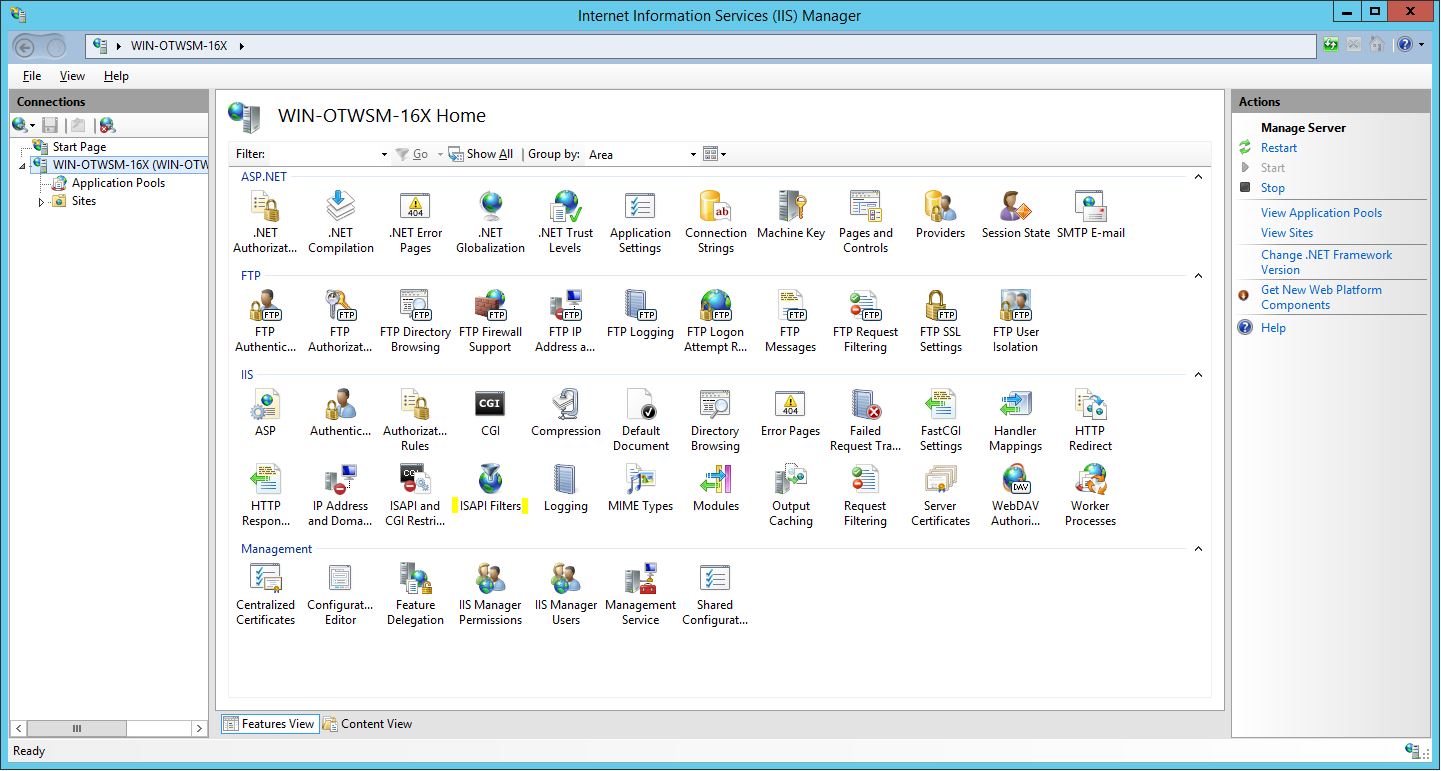
Task: Open Connection Strings feature
Action: click(x=716, y=221)
